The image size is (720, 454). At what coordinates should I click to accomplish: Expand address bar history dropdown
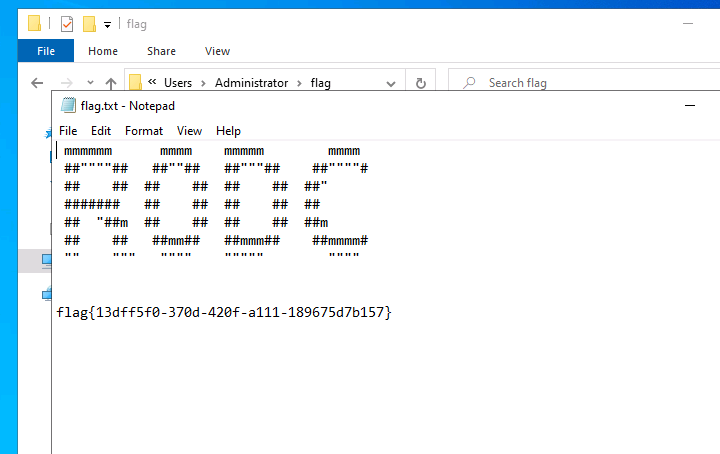[x=391, y=84]
